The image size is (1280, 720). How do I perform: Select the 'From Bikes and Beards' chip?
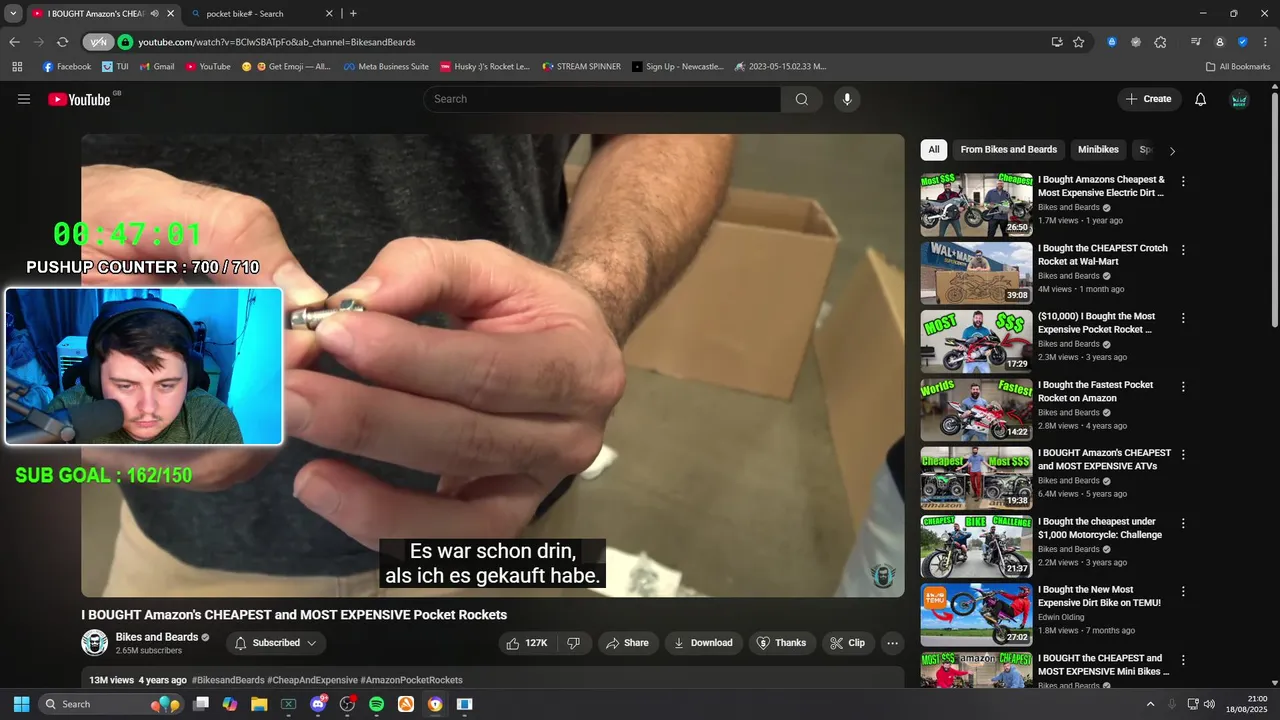coord(1008,150)
